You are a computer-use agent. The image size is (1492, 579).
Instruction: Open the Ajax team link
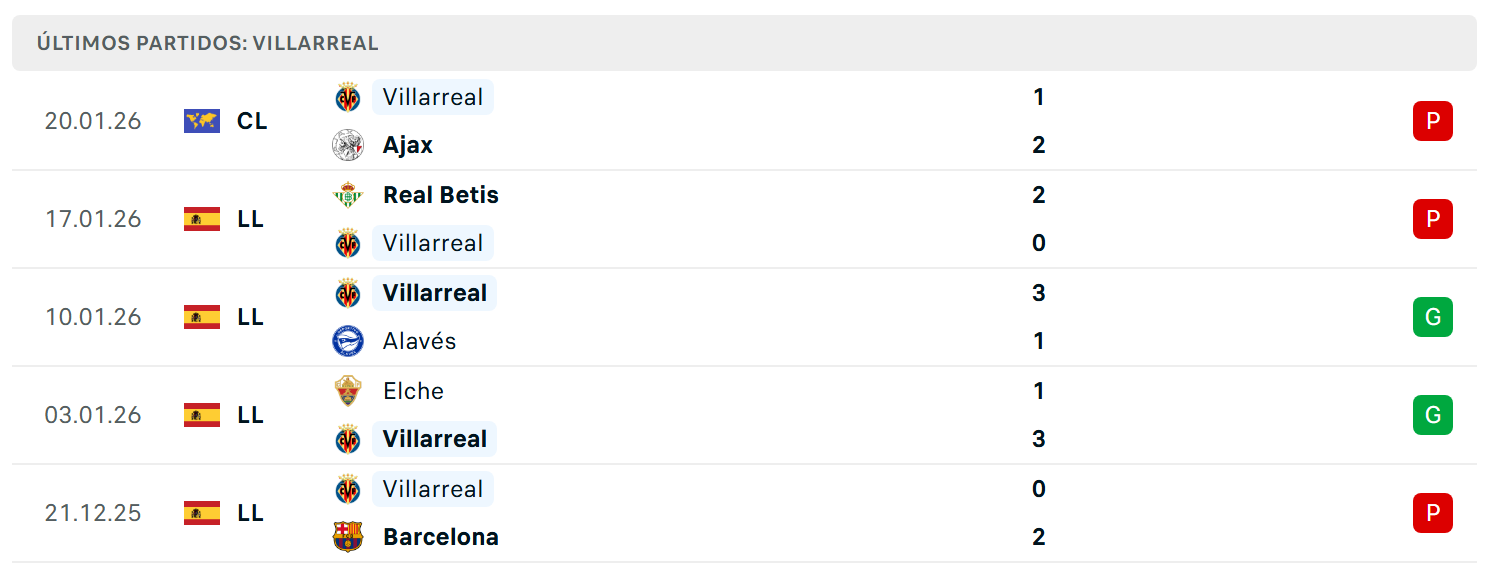[x=408, y=145]
